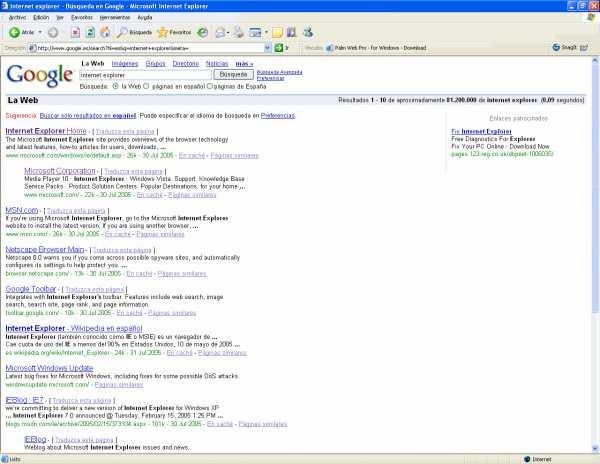600x464 pixels.
Task: Open 'En caché' for the MSN.com result
Action: coord(118,234)
